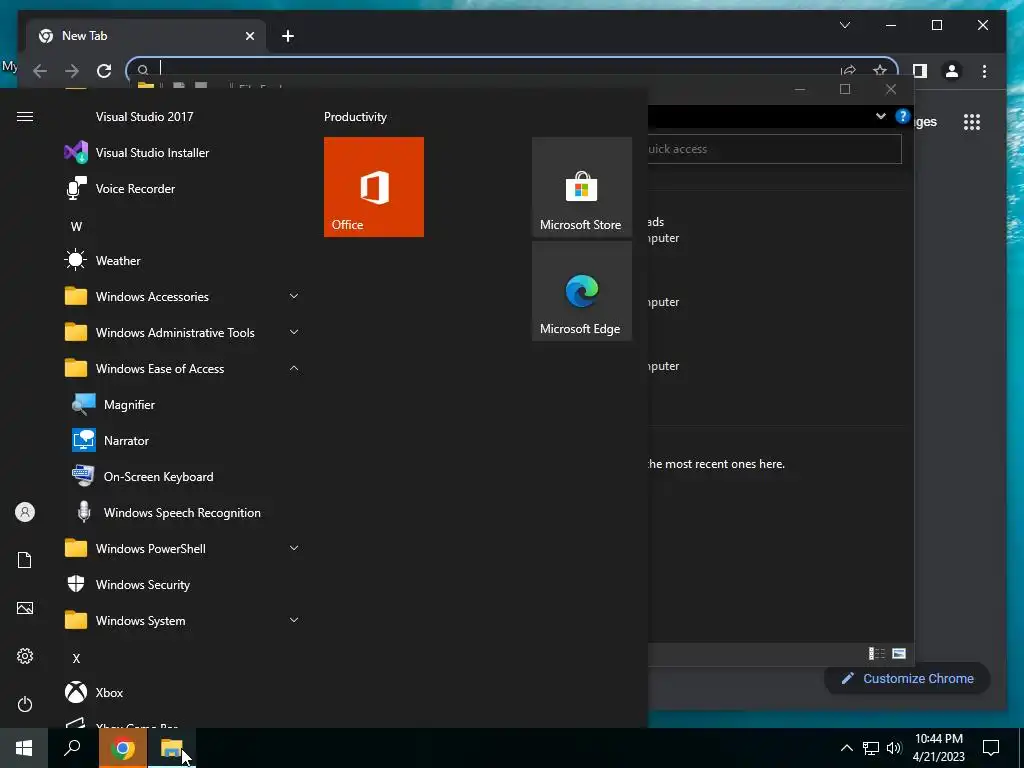This screenshot has height=768, width=1024.
Task: Expand Windows PowerShell folder
Action: coord(182,549)
